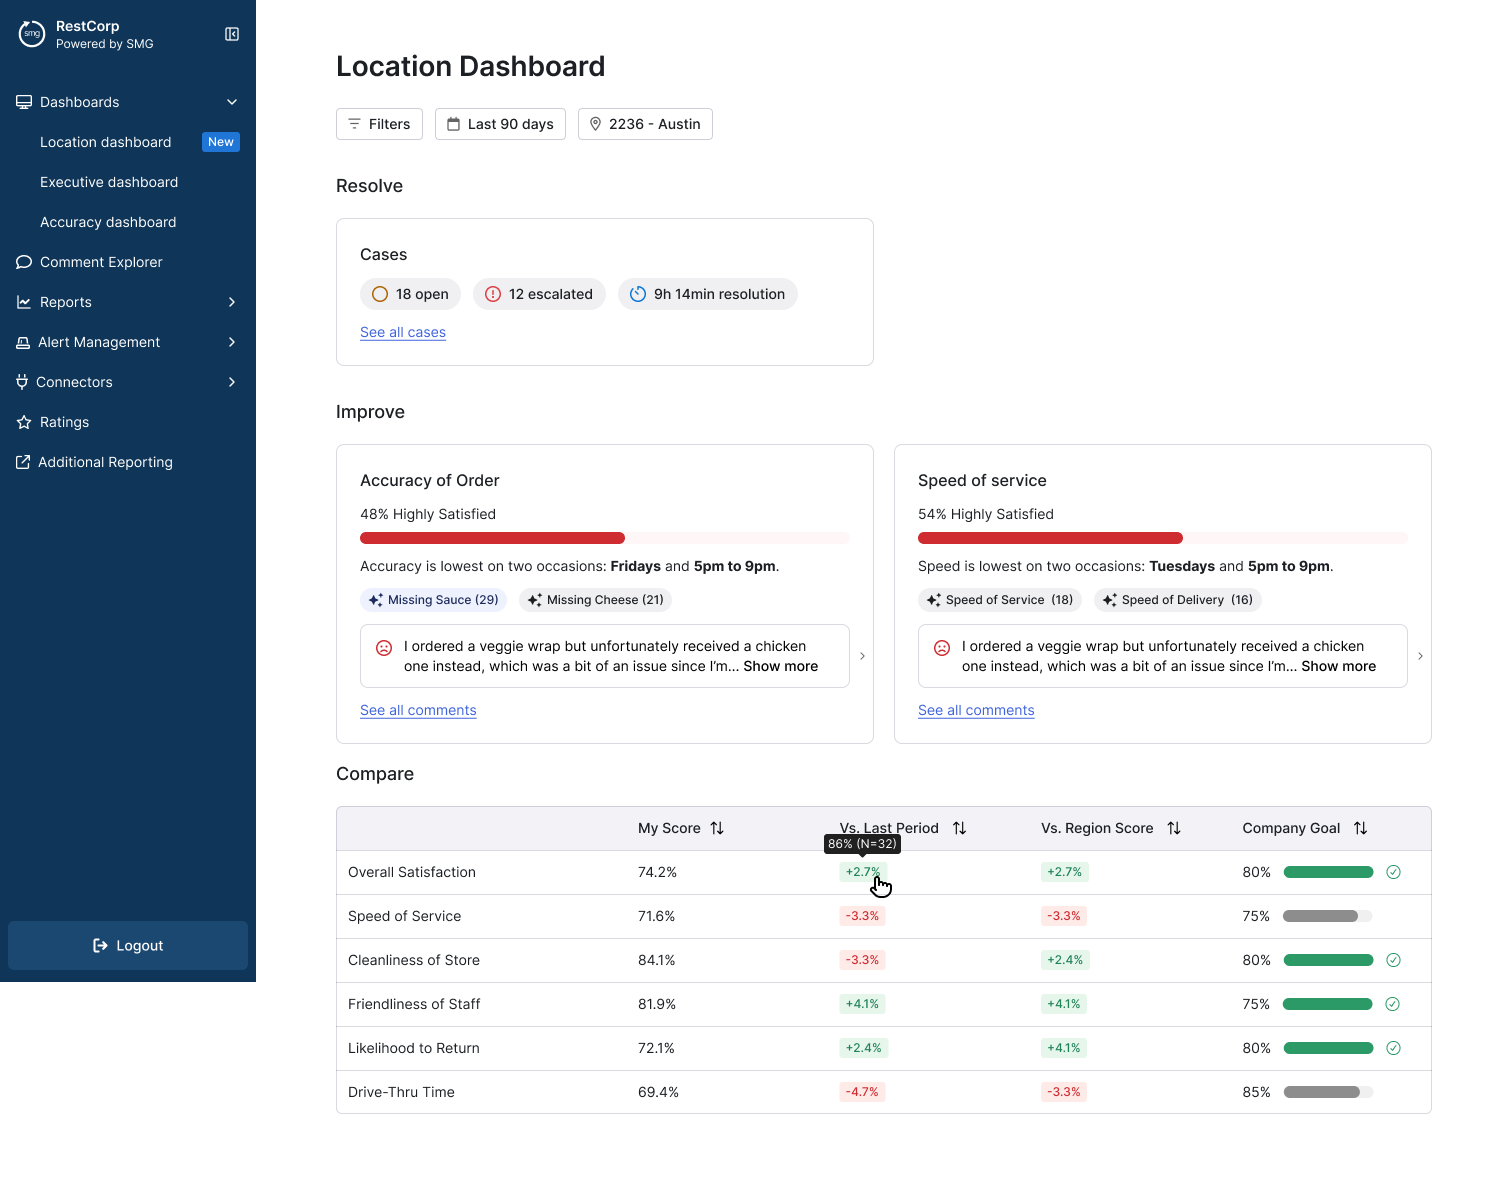This screenshot has width=1512, height=1200.
Task: Click the RestCorp SMG logo icon
Action: [x=32, y=34]
